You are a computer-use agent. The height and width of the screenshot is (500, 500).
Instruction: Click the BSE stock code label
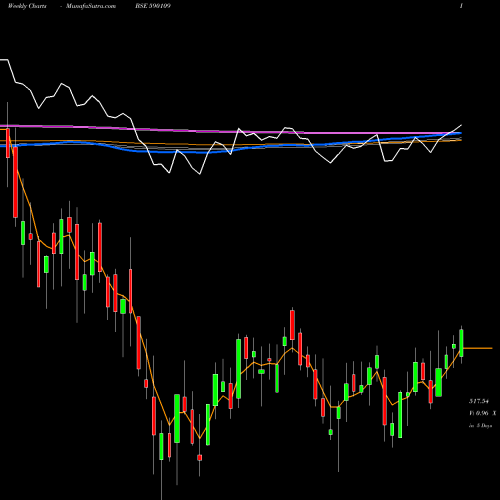(153, 6)
